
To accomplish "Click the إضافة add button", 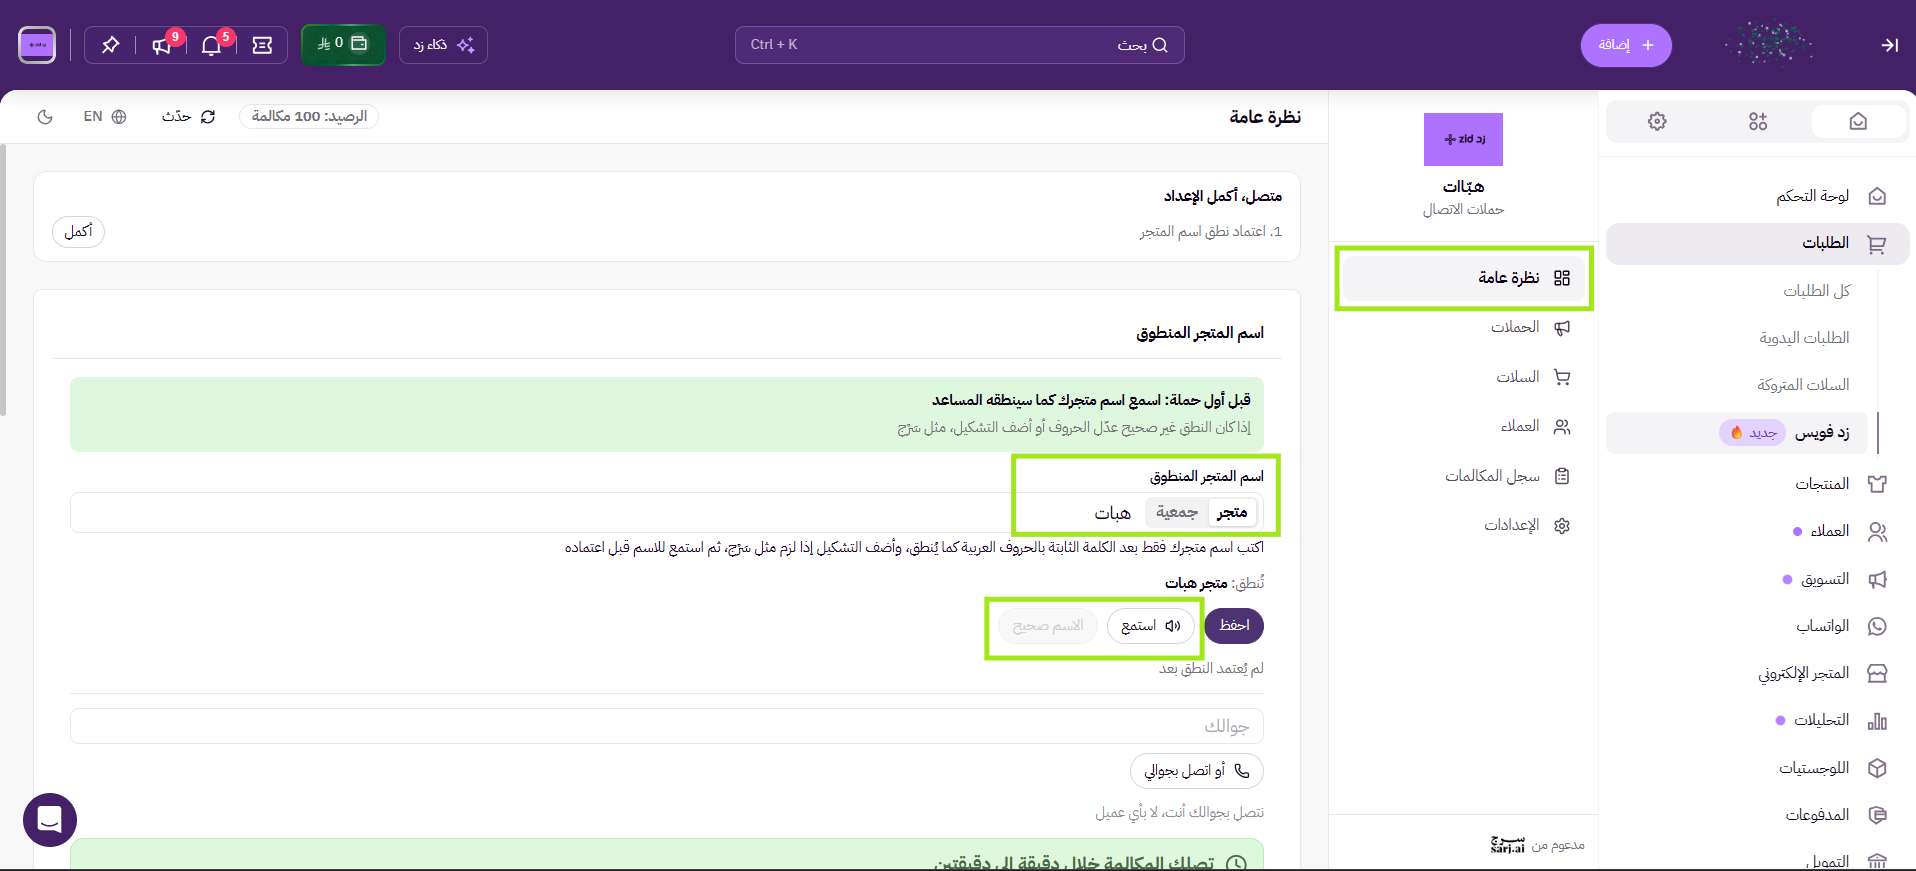I will click(1626, 45).
